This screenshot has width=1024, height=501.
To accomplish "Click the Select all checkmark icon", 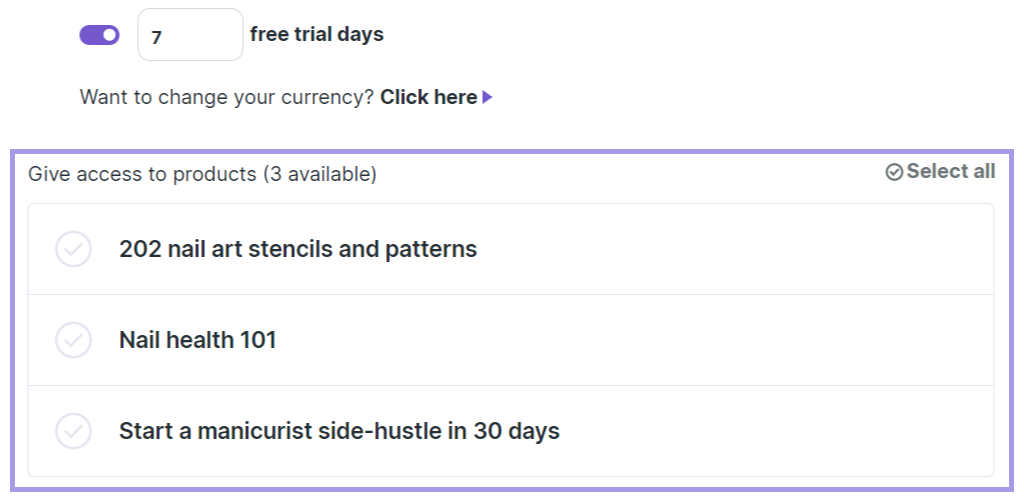I will (894, 172).
